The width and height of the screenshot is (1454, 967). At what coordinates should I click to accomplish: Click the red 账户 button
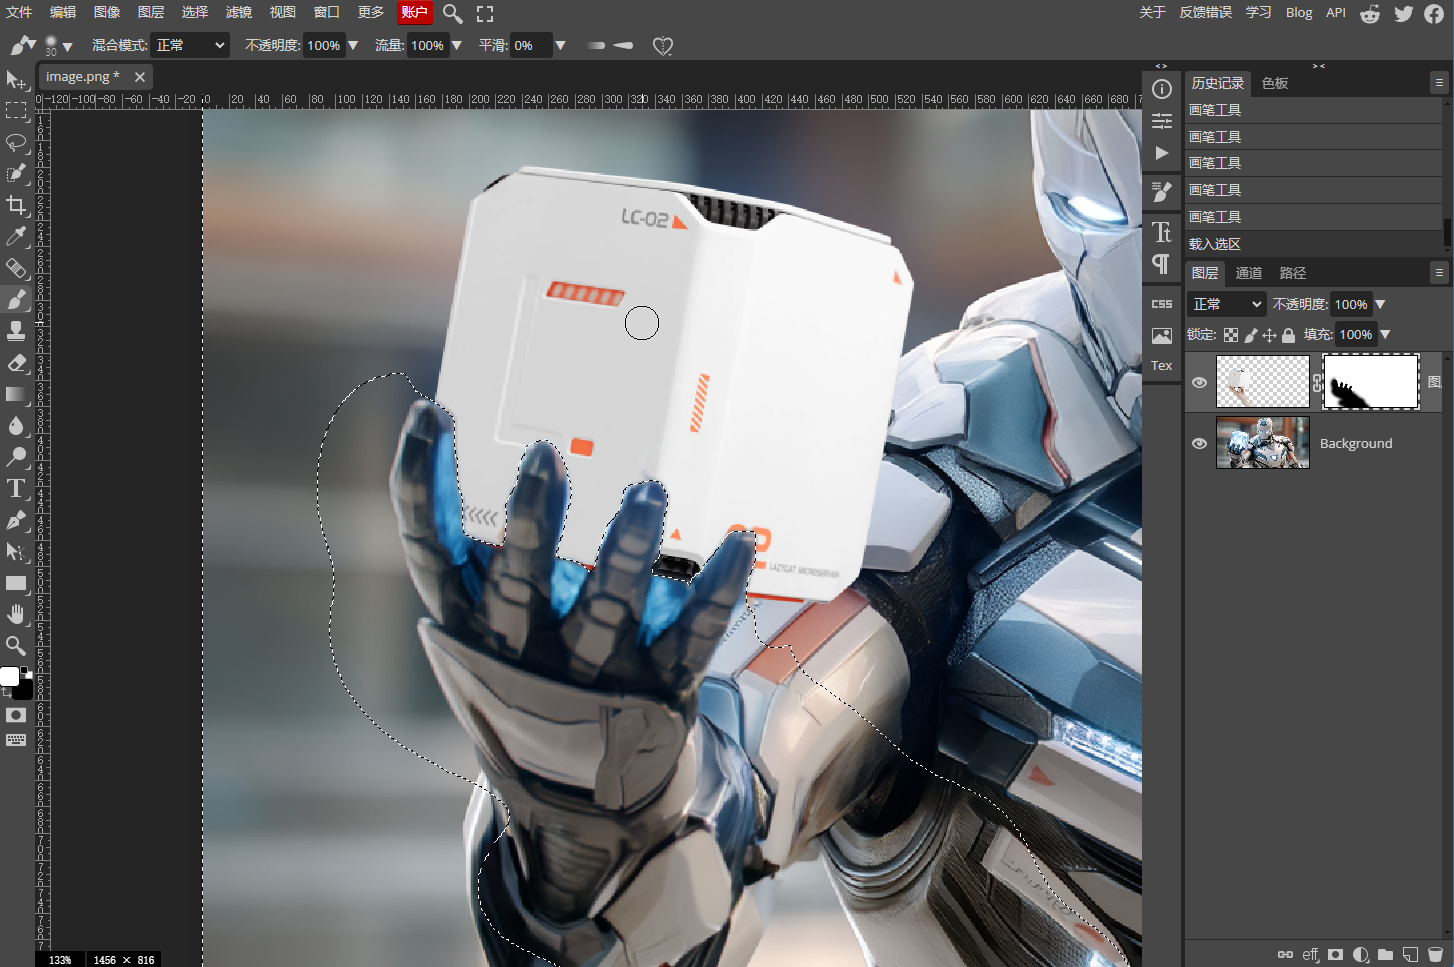(x=414, y=12)
